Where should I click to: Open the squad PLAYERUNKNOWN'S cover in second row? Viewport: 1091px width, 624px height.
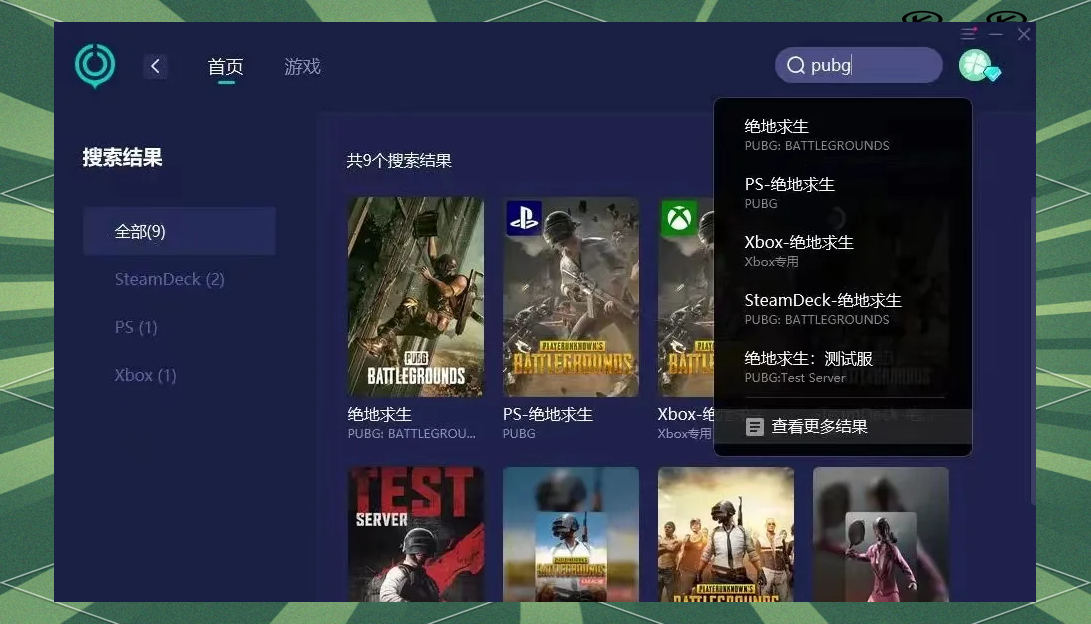coord(726,534)
